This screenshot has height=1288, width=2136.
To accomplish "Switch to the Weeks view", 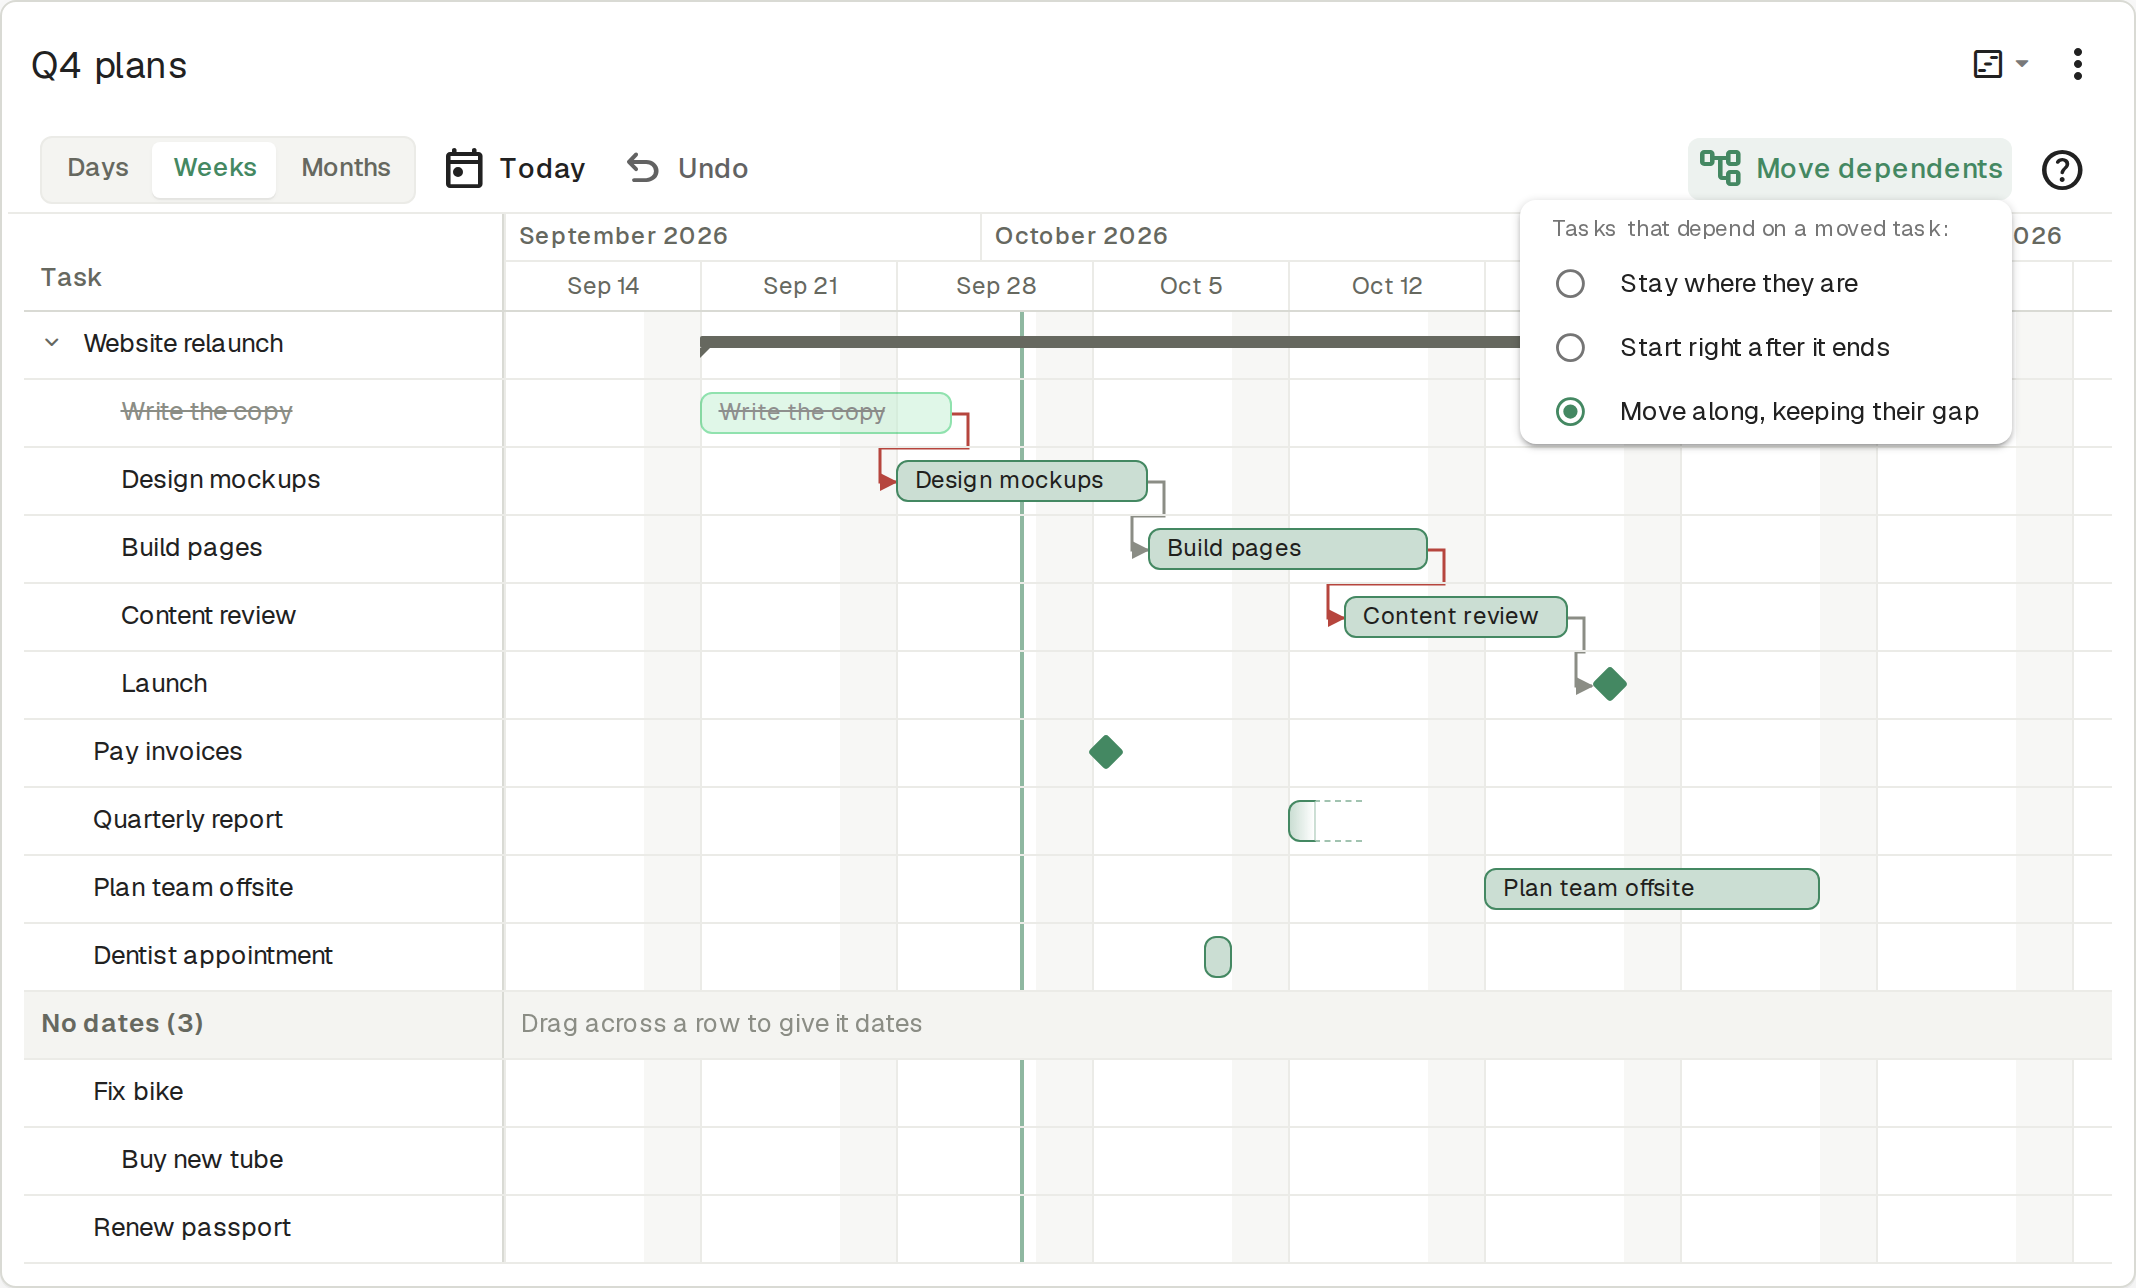I will pyautogui.click(x=215, y=168).
